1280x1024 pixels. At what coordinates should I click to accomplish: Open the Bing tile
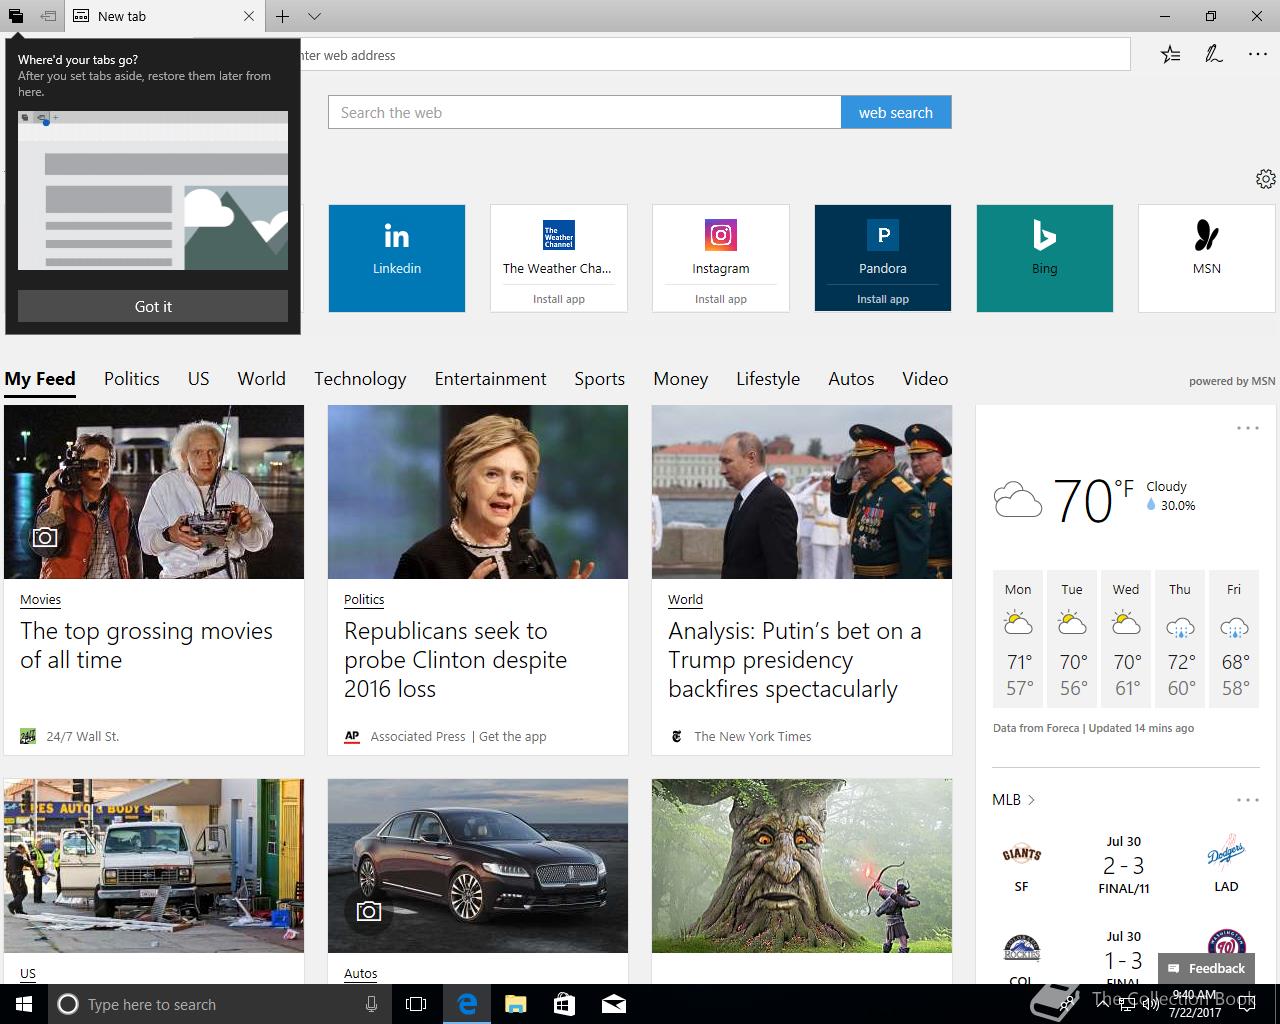(x=1045, y=258)
